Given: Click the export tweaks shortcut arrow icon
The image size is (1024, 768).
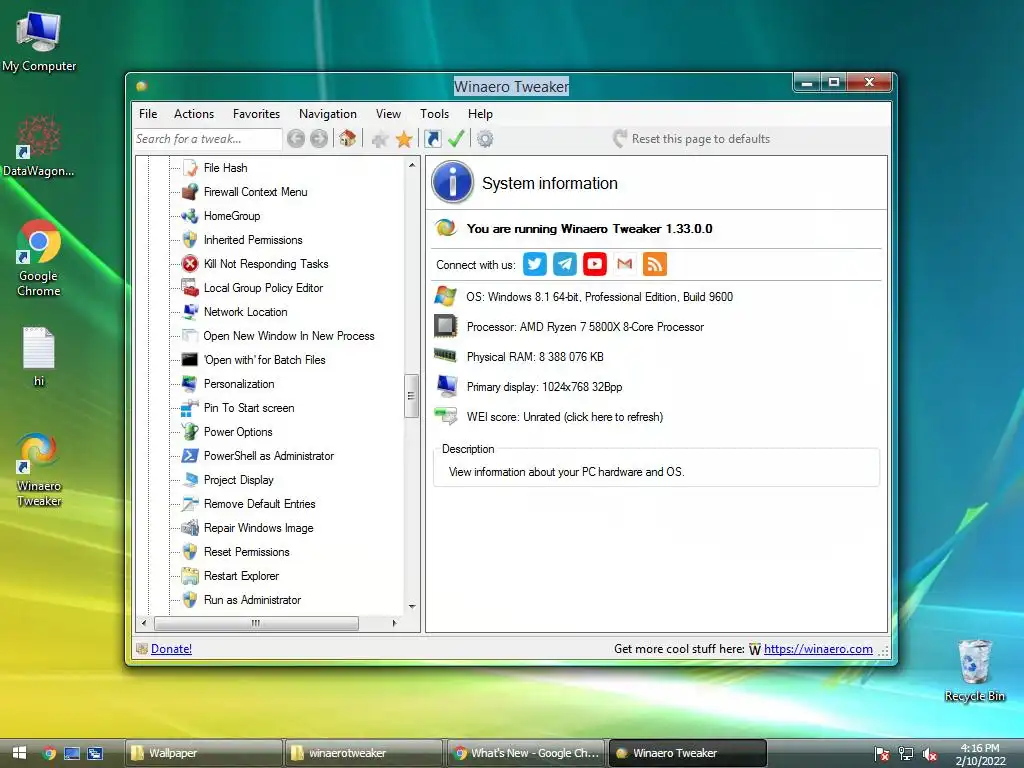Looking at the screenshot, I should [433, 138].
